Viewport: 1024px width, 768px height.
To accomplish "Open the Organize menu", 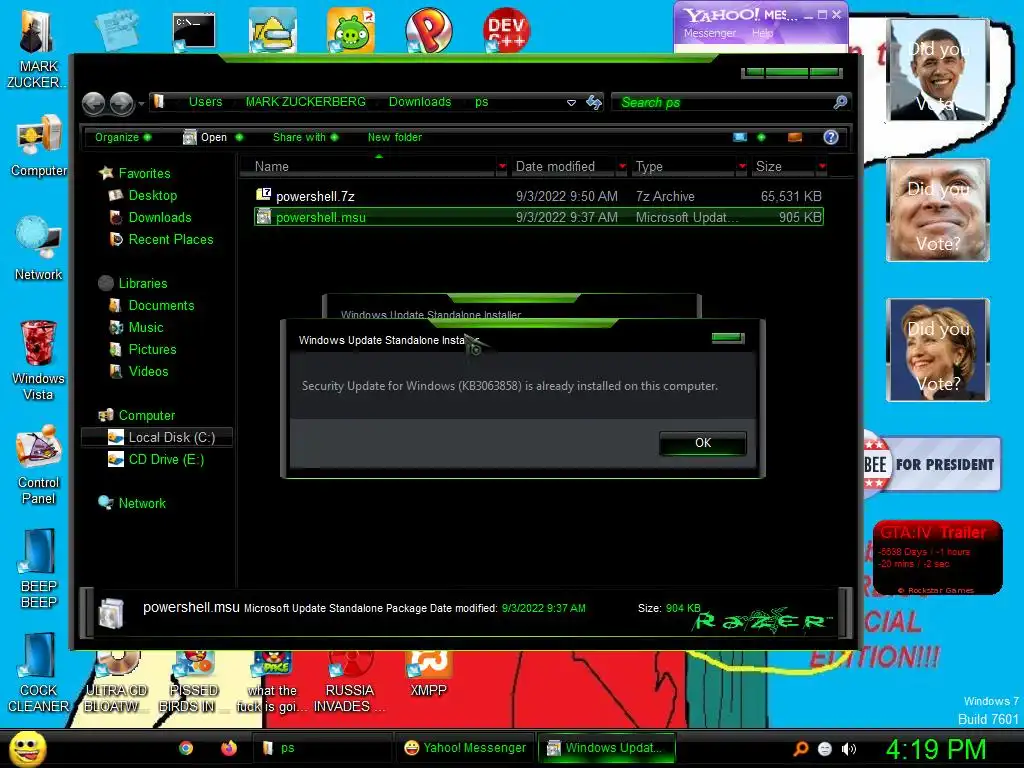I will click(122, 137).
